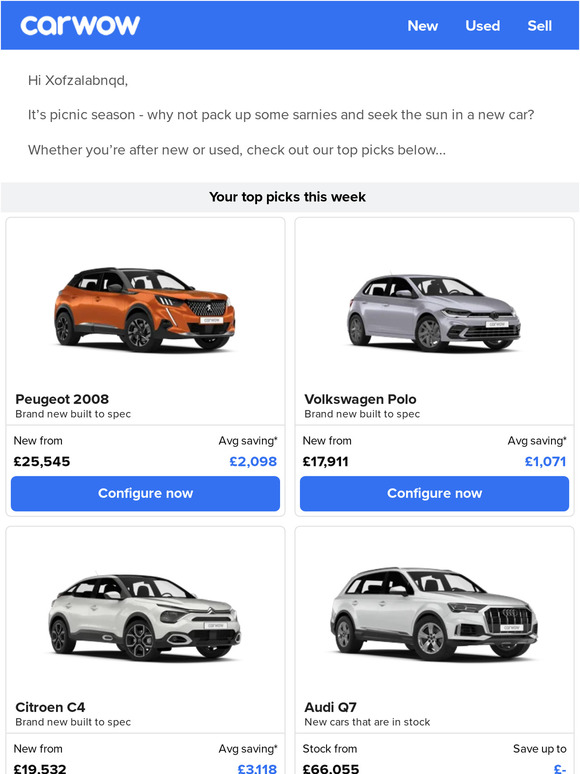Click the £2,098 average saving amount
This screenshot has width=580, height=774.
point(253,462)
